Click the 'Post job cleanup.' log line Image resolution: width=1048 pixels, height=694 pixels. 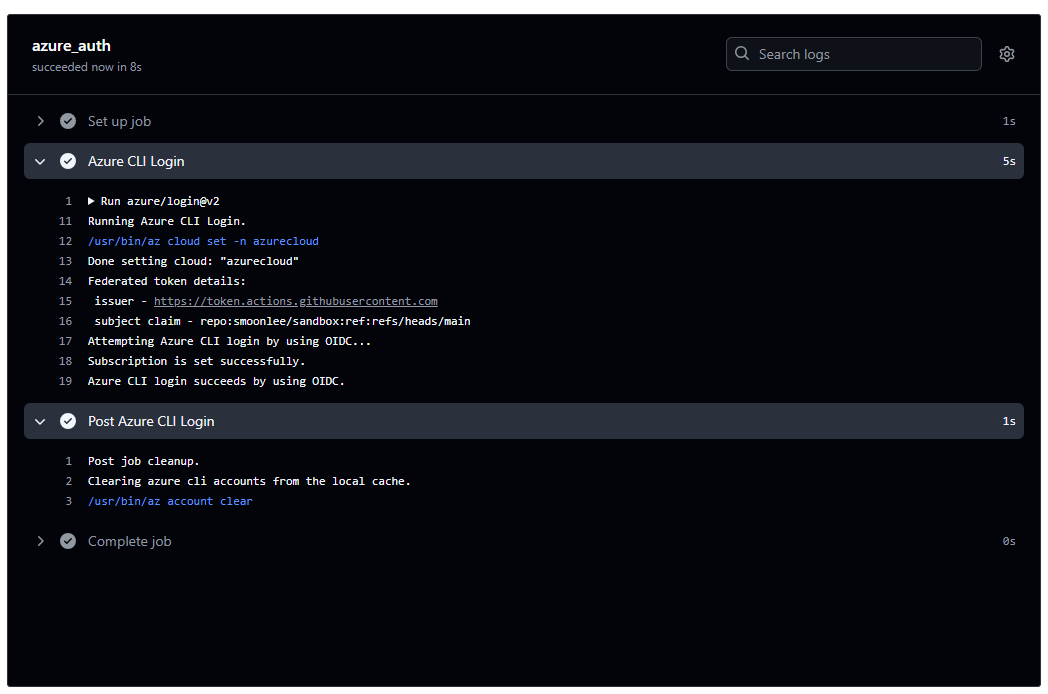point(144,461)
